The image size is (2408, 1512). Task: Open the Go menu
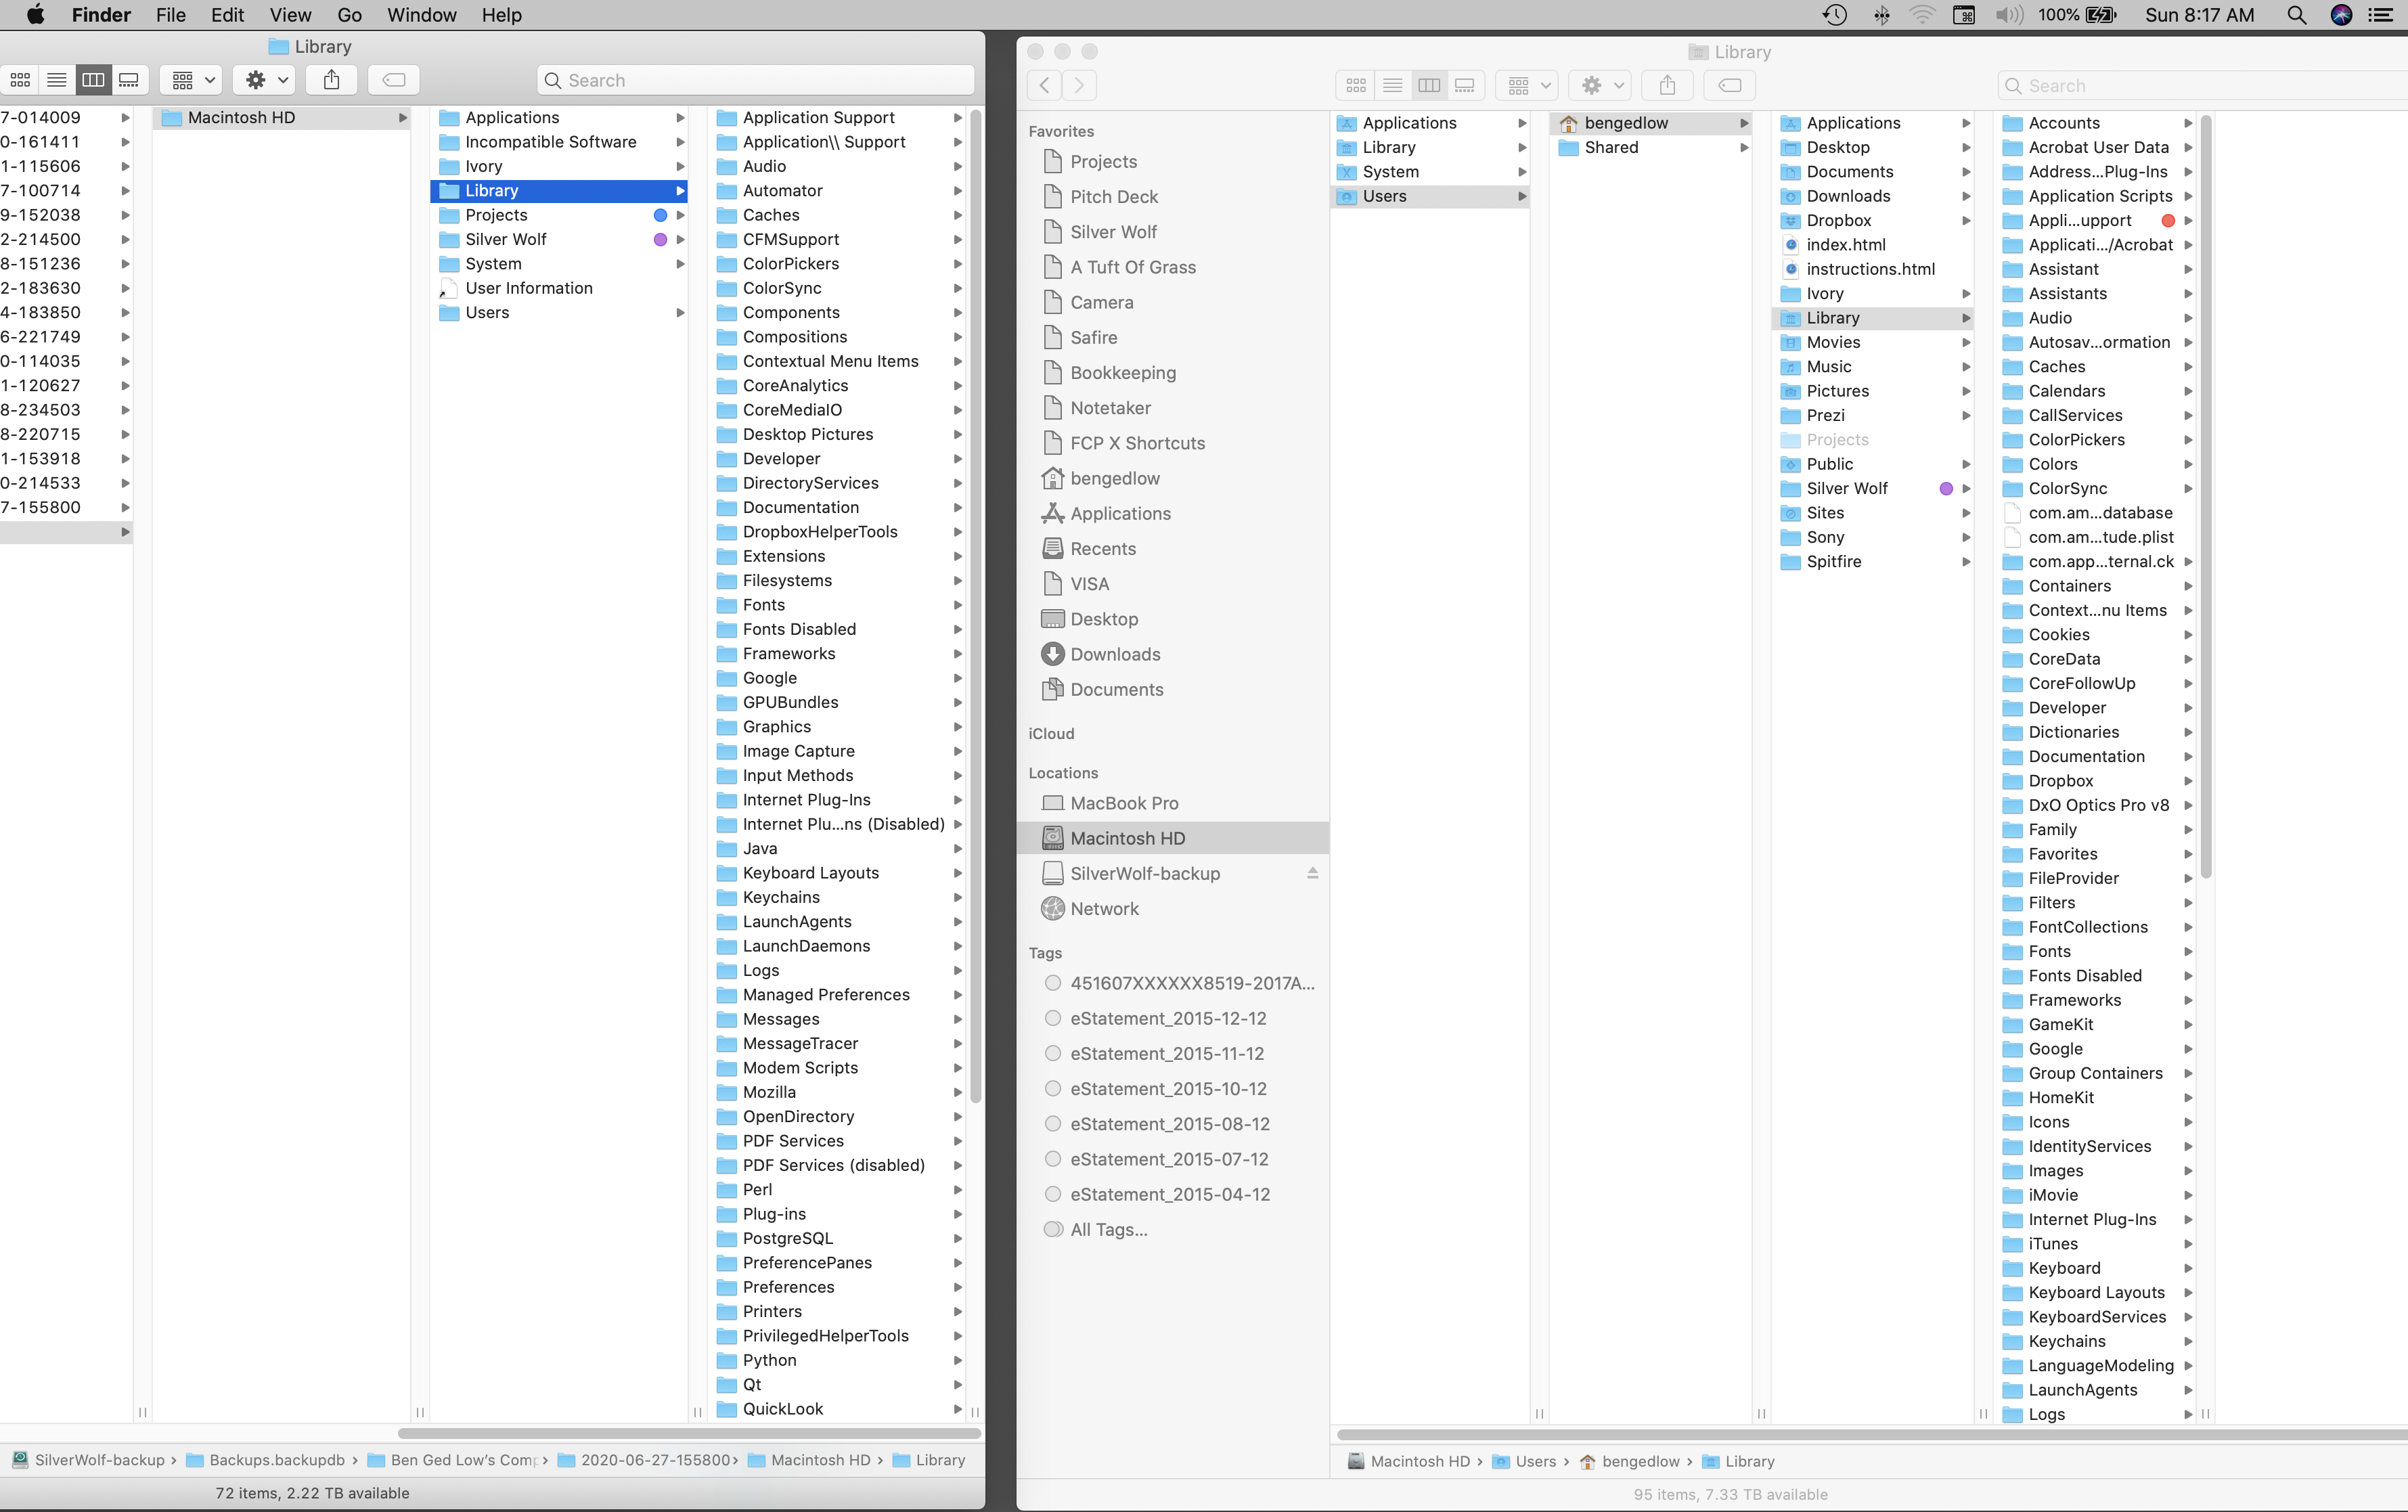pyautogui.click(x=349, y=15)
